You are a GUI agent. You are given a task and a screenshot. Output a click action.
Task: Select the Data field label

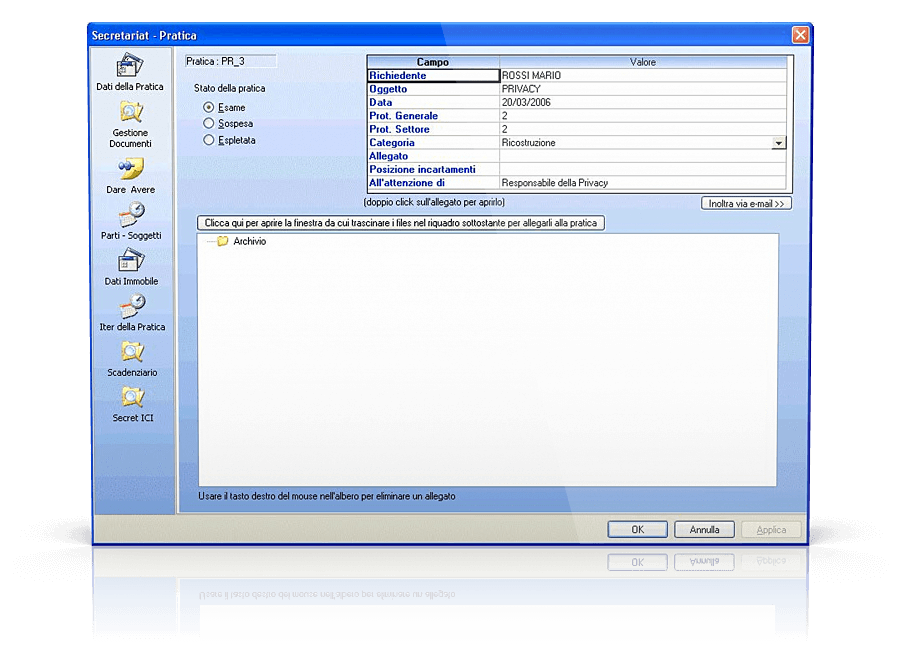point(381,102)
